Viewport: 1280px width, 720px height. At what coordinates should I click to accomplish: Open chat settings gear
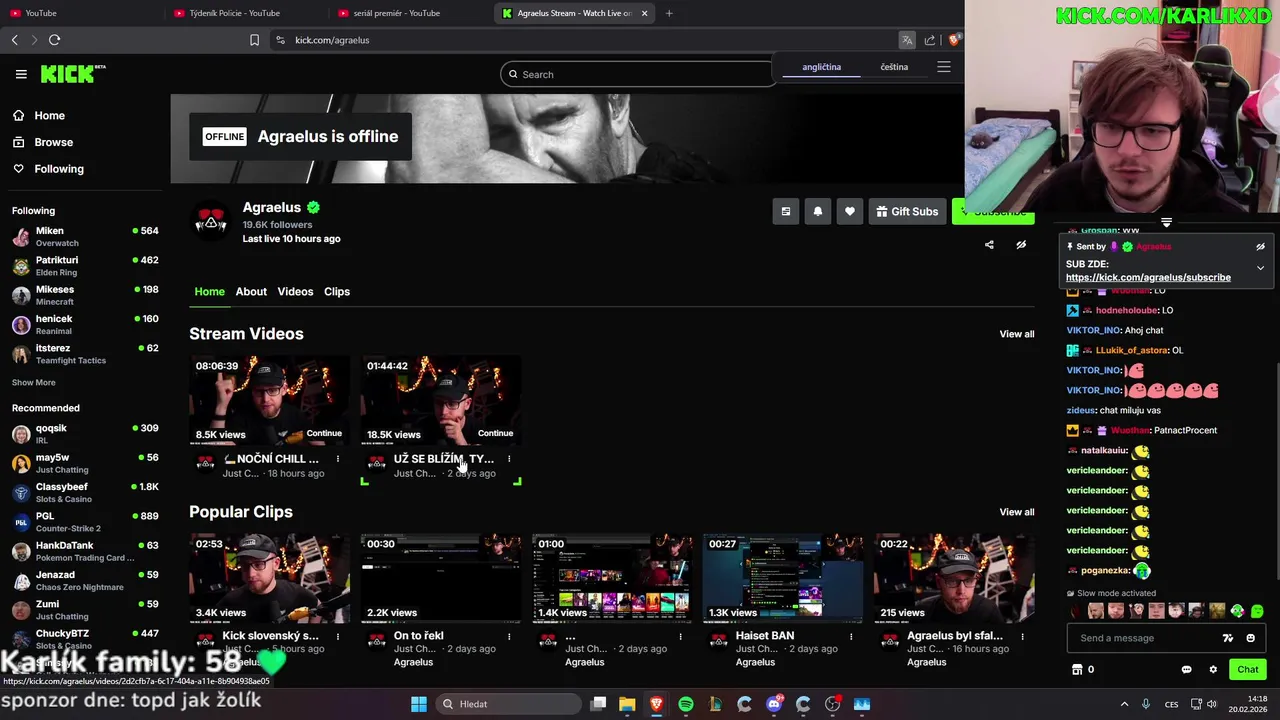[x=1213, y=670]
